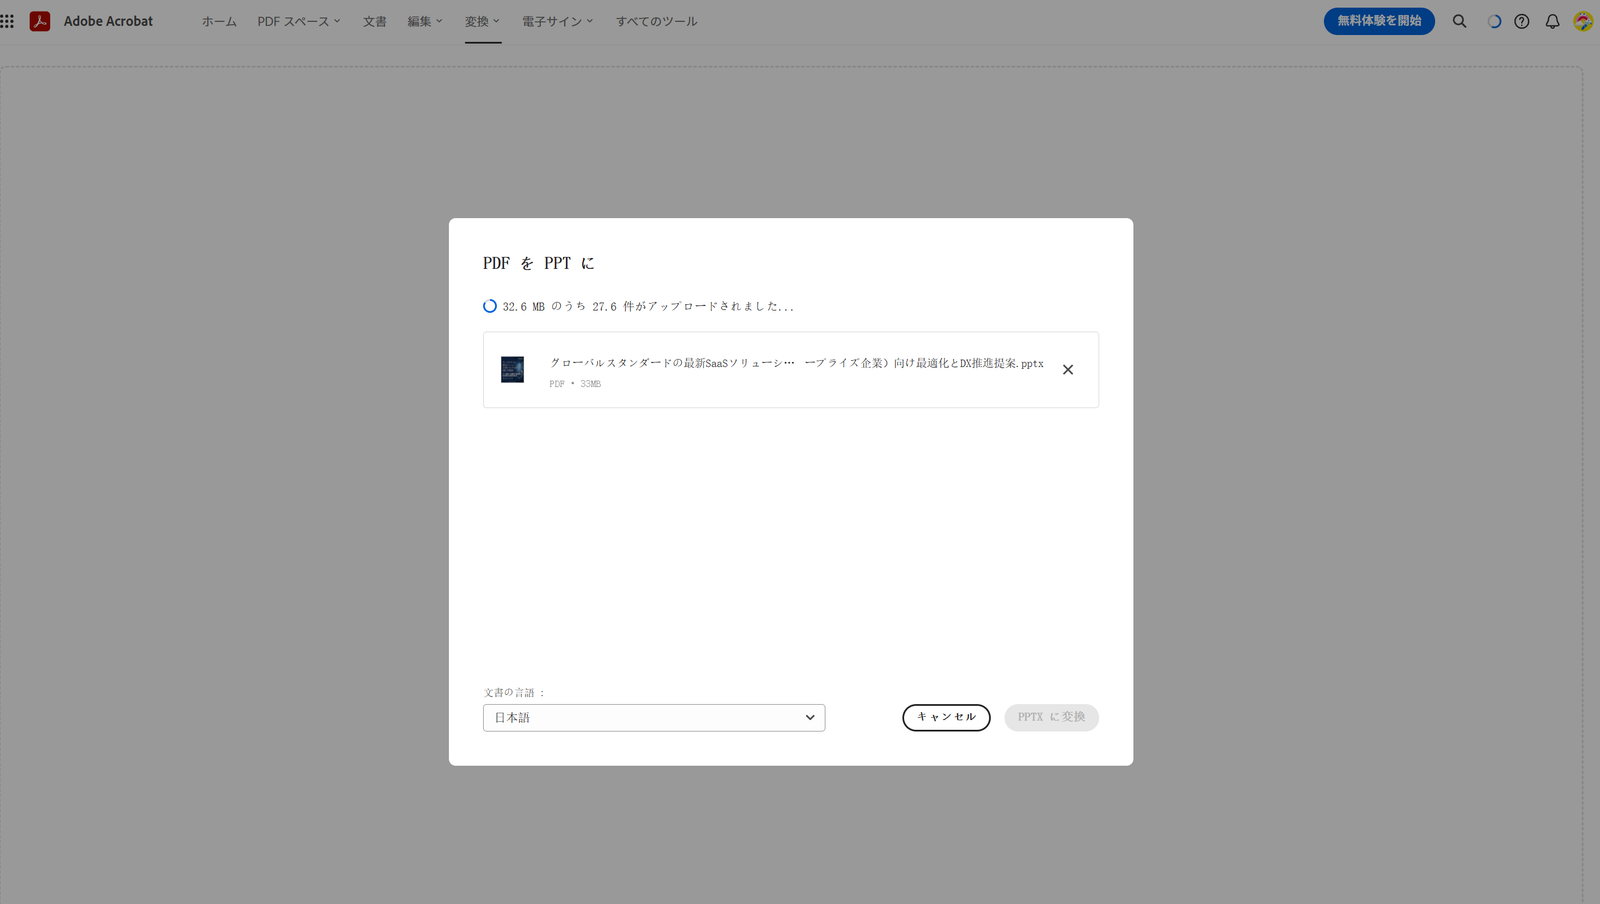
Task: Expand the 変換 dropdown menu
Action: [482, 21]
